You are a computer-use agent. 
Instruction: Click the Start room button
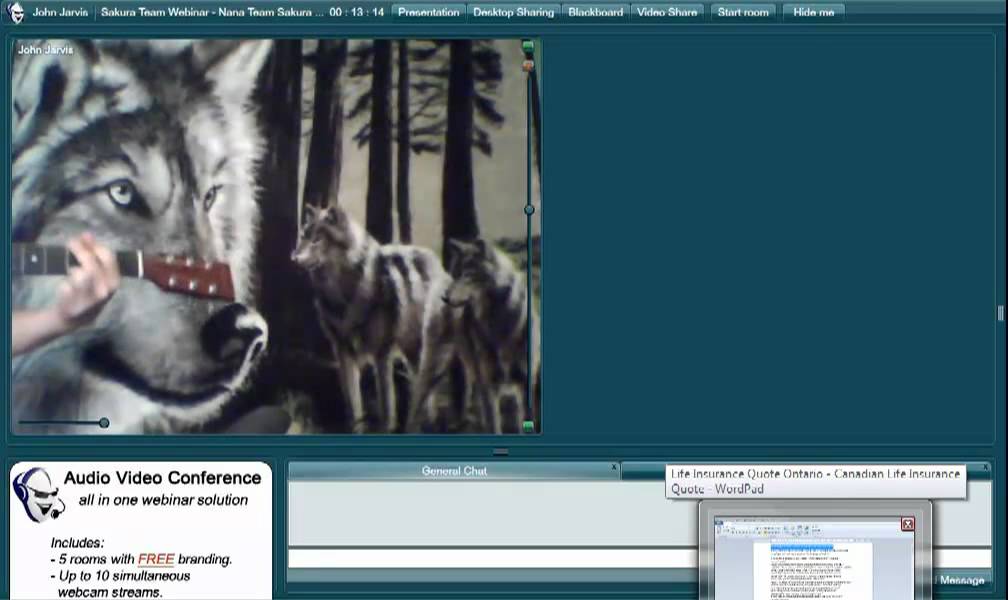[743, 12]
